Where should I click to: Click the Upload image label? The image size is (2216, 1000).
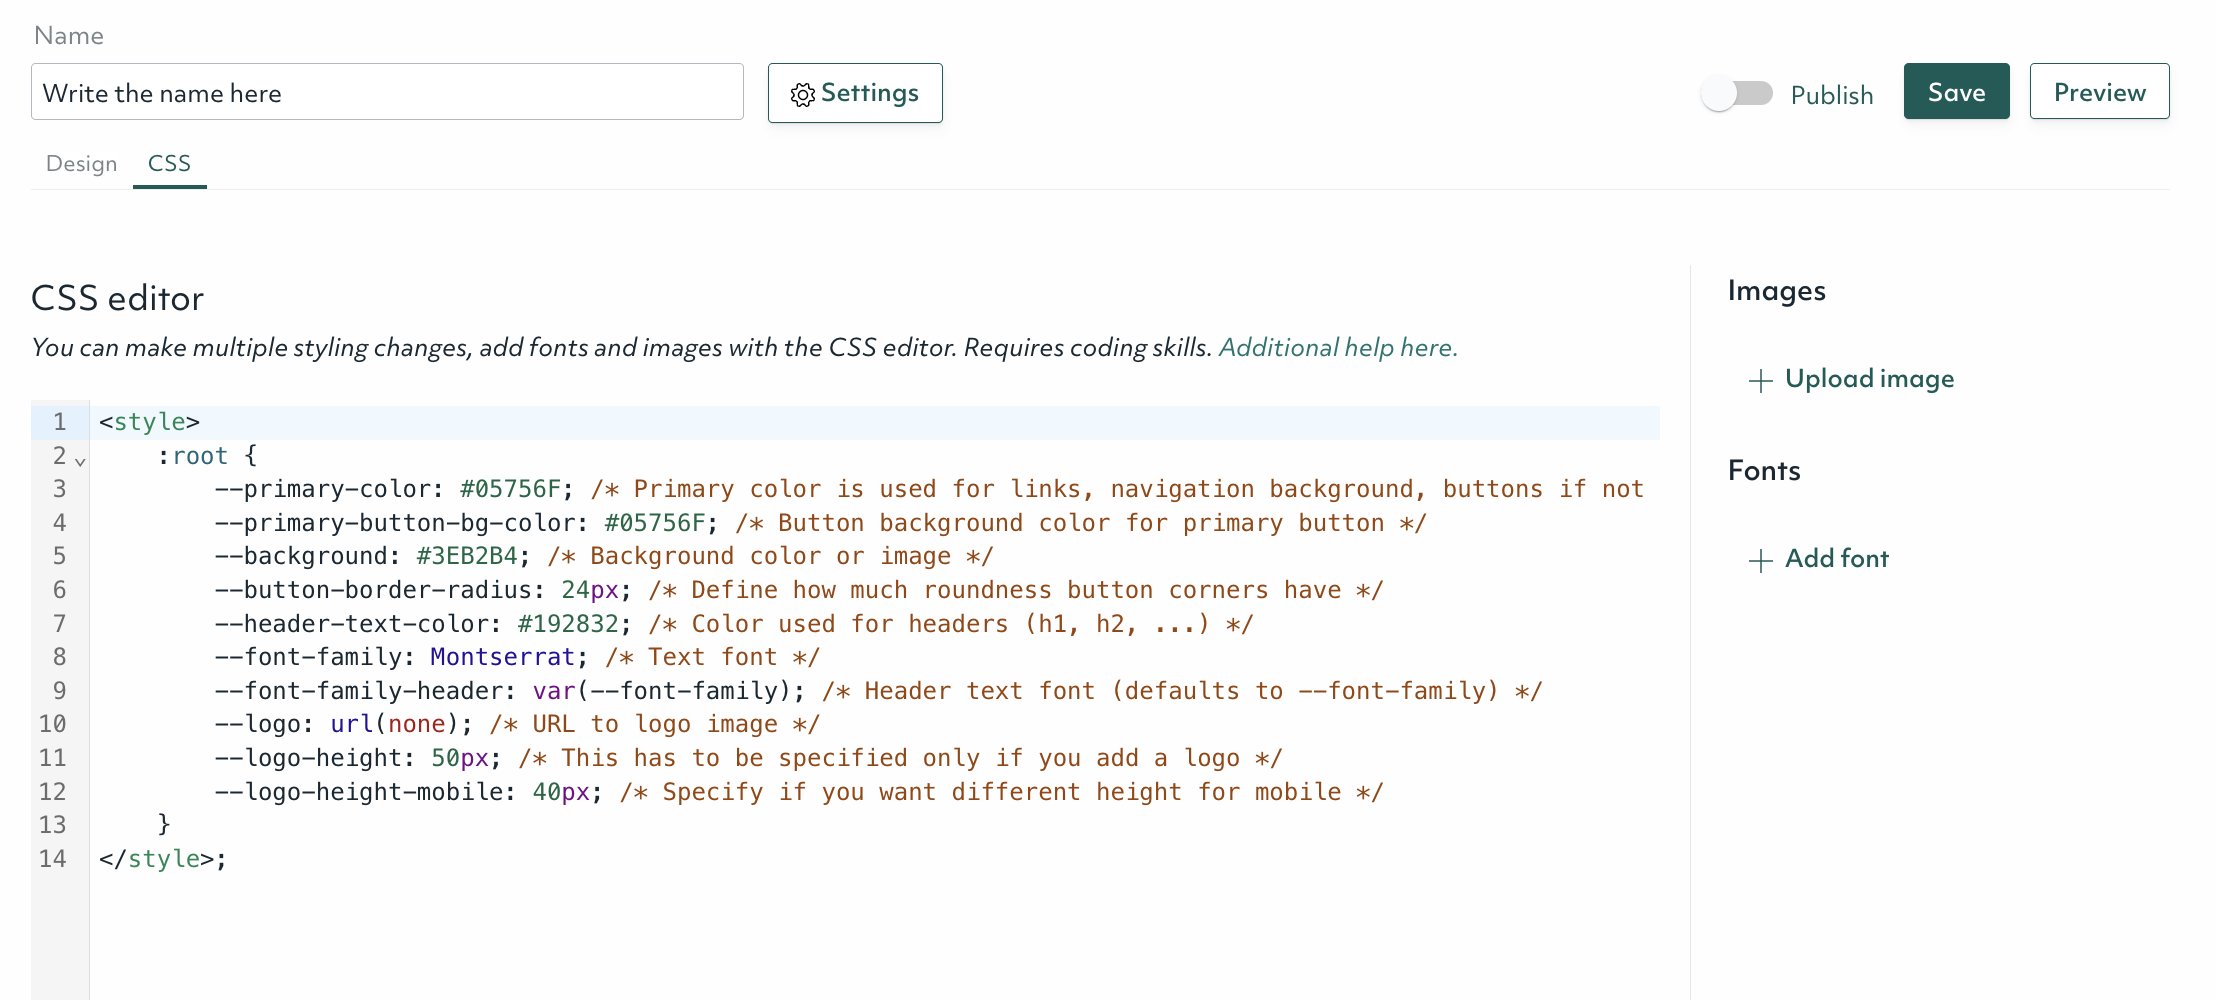[x=1869, y=379]
